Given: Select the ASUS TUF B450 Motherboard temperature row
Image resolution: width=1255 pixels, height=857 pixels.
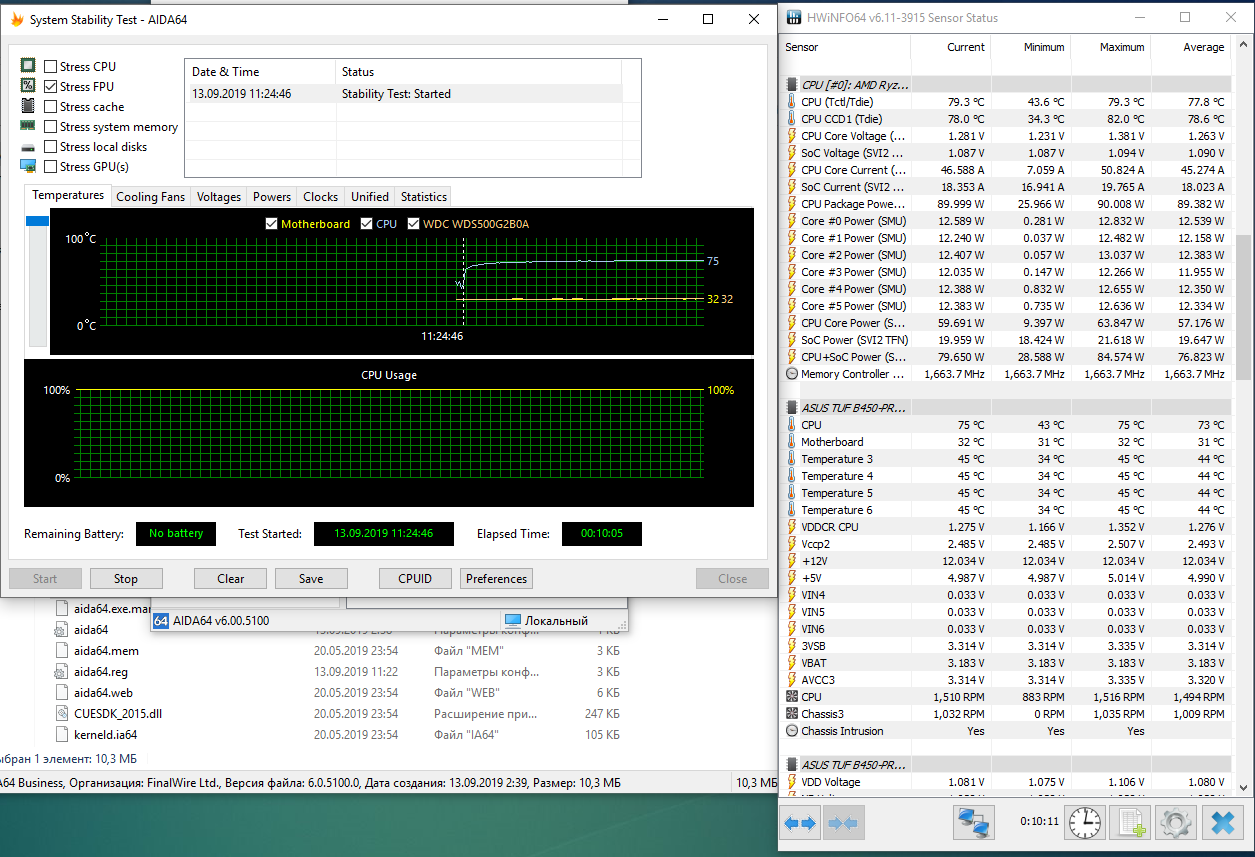Looking at the screenshot, I should point(1007,442).
